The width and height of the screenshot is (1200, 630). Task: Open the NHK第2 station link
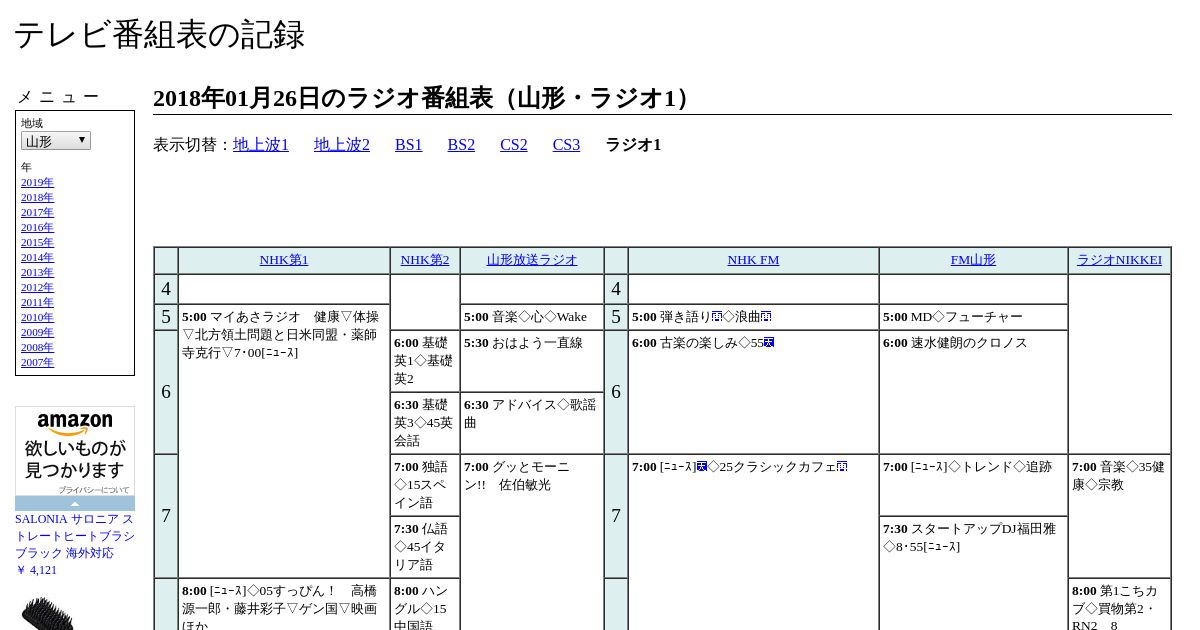point(425,260)
